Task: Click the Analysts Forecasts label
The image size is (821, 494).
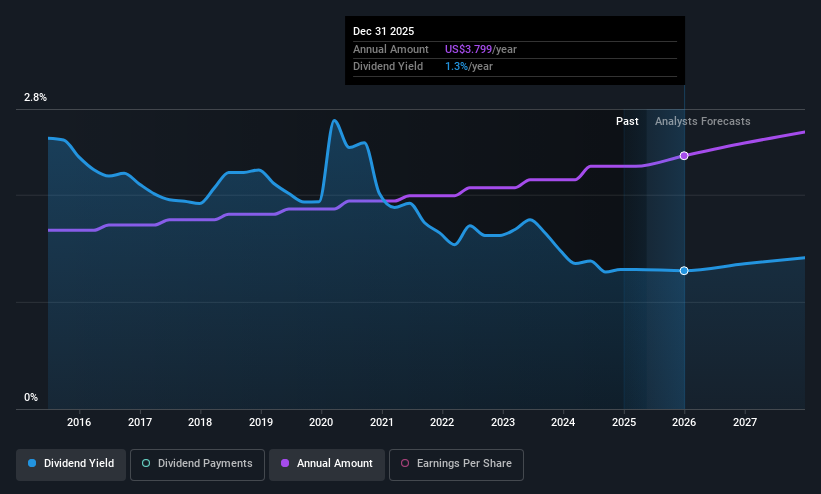Action: coord(703,122)
